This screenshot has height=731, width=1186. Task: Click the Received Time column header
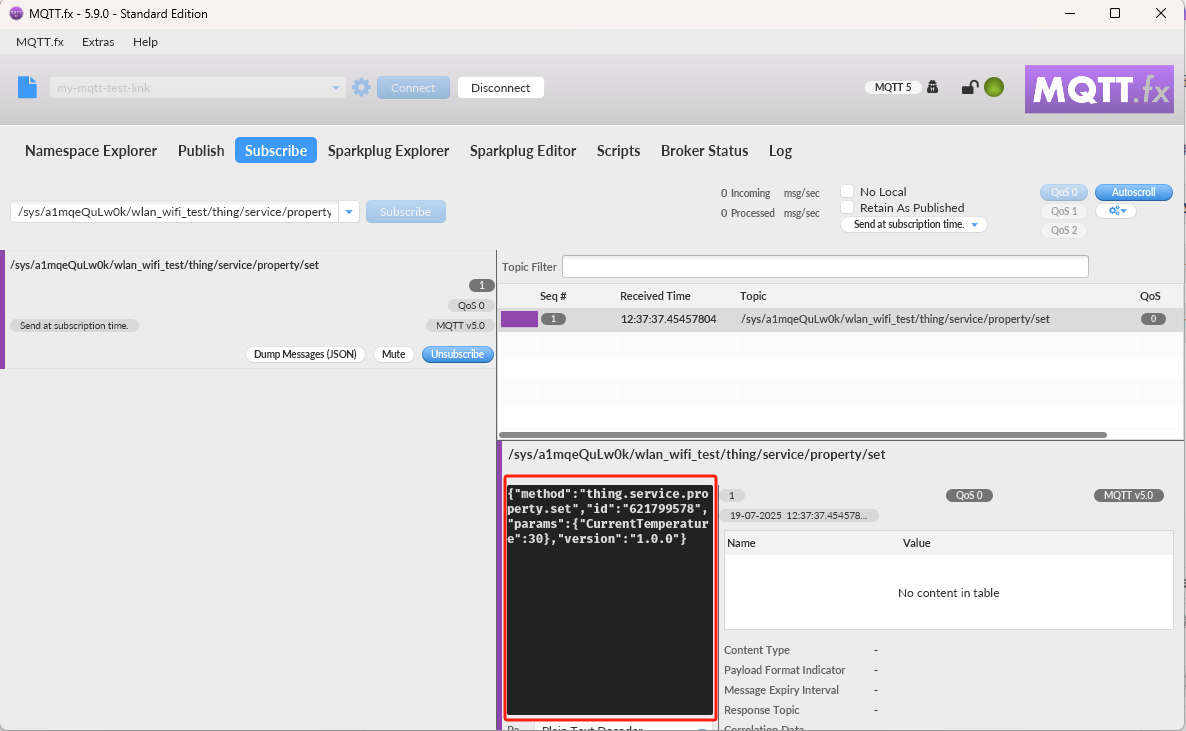pyautogui.click(x=655, y=296)
